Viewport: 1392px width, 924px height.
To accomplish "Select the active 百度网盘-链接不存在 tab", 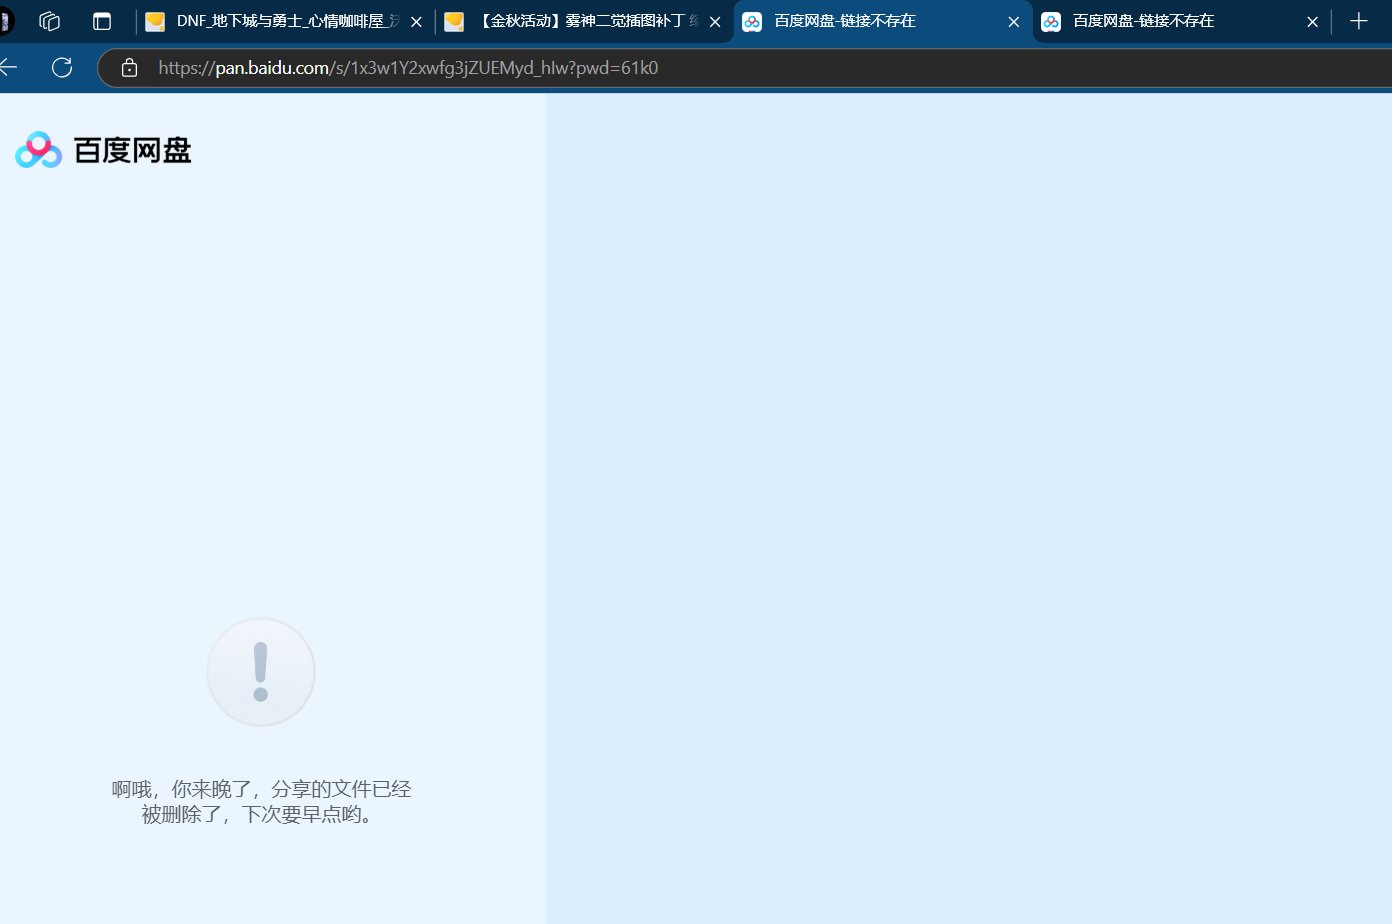I will tap(882, 21).
